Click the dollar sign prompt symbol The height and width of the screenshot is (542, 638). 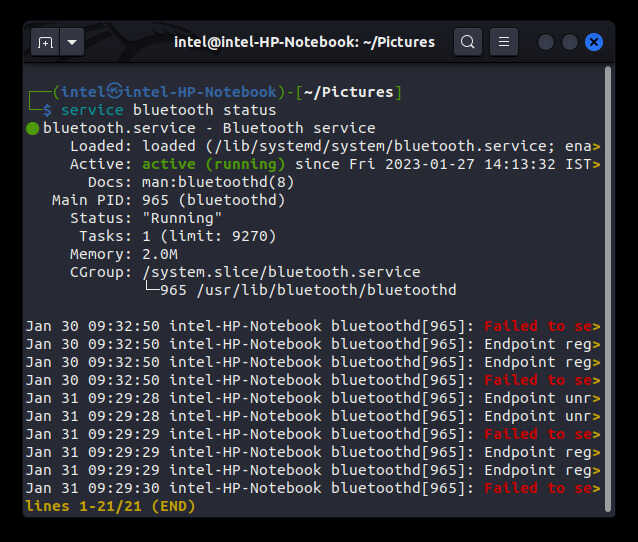click(x=46, y=110)
